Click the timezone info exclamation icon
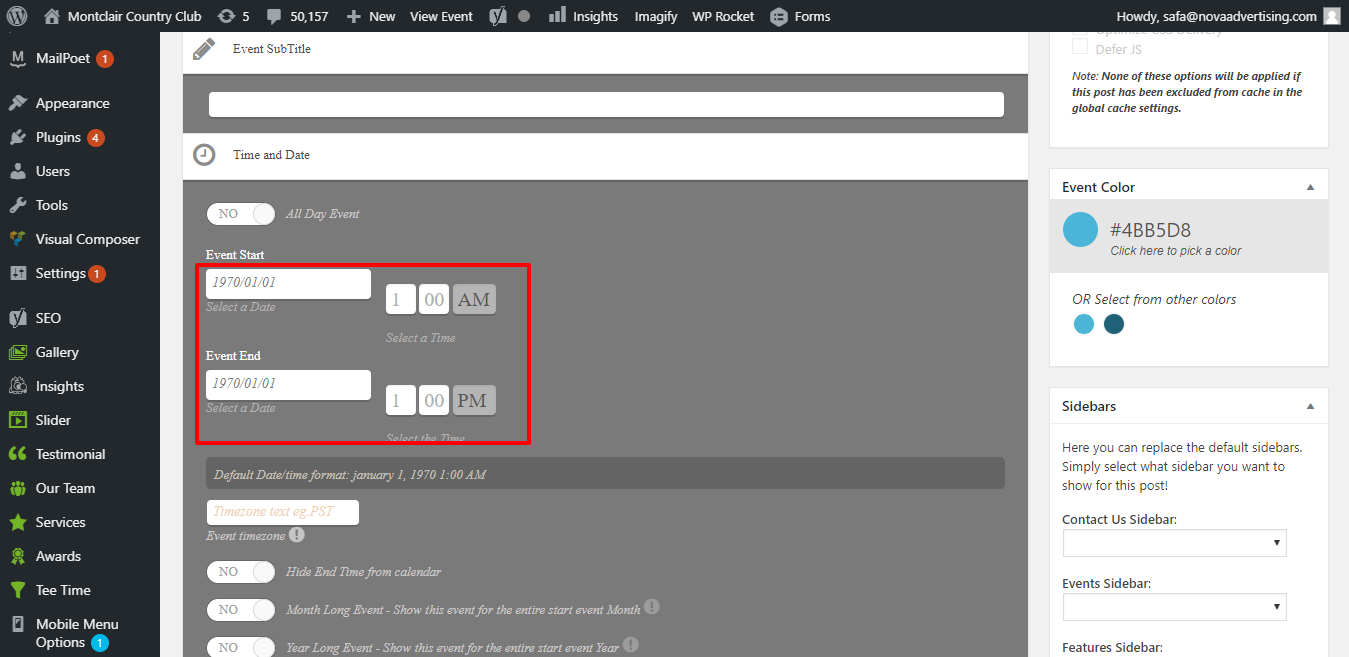 pos(296,535)
